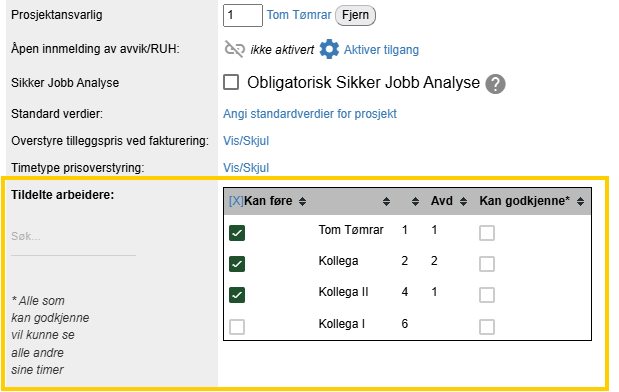Image resolution: width=619 pixels, height=392 pixels.
Task: Uncheck Kan føre for Kollega
Action: pyautogui.click(x=237, y=264)
